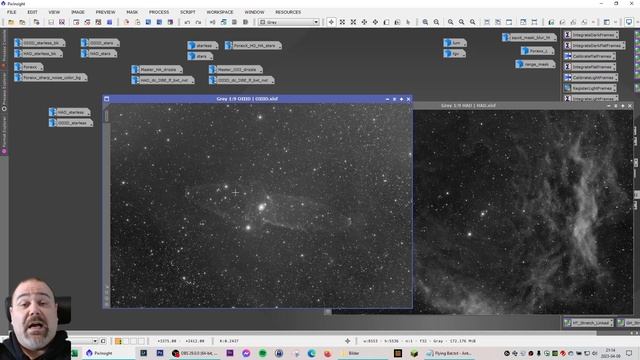The image size is (640, 360).
Task: Select the Master_O3_drizzle image icon
Action: 236,70
